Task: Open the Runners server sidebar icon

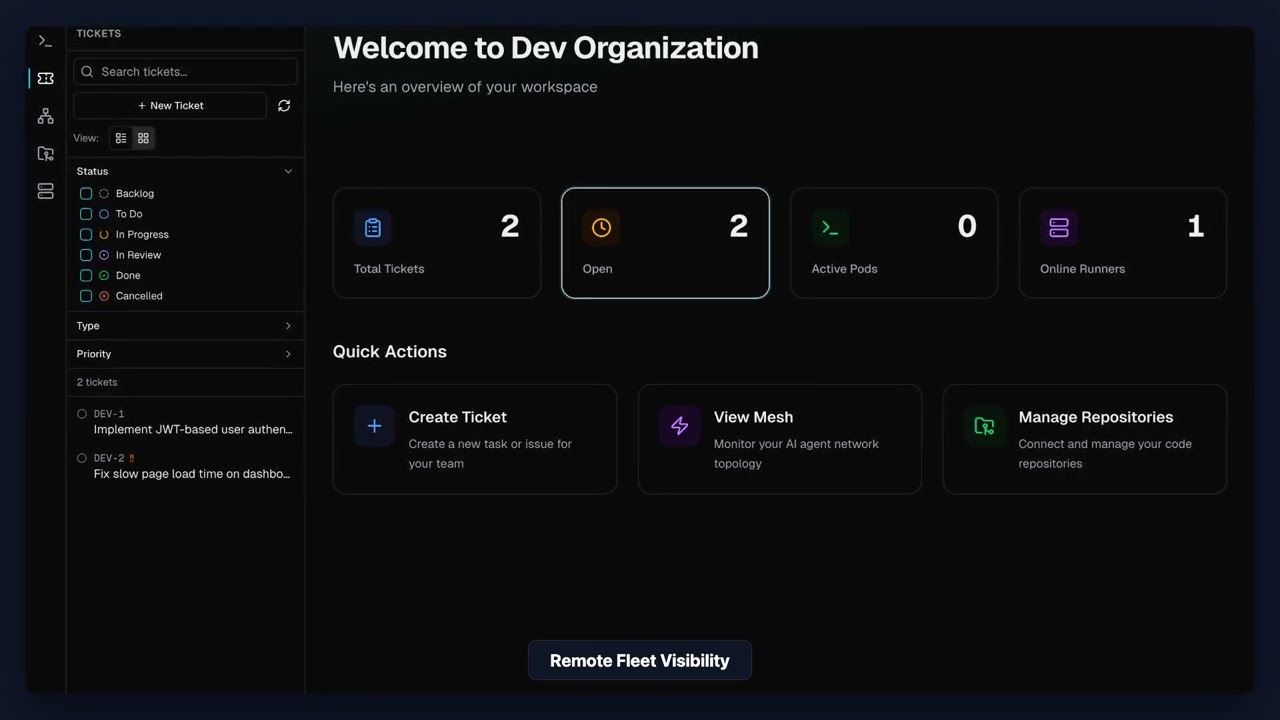Action: (45, 191)
